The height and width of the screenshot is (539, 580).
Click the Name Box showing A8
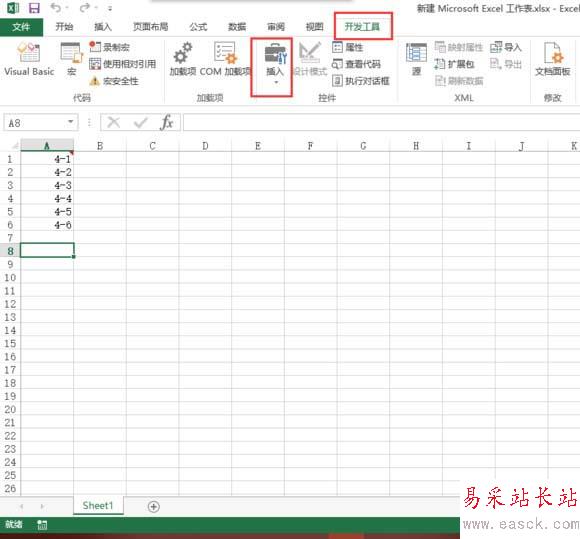pyautogui.click(x=36, y=122)
